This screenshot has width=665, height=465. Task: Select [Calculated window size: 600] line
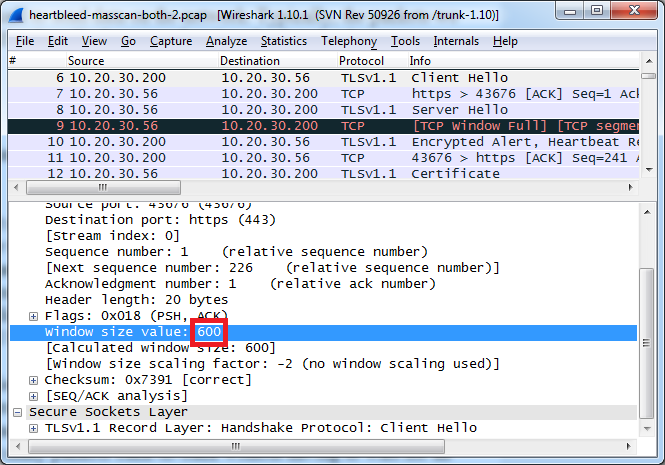pos(161,348)
